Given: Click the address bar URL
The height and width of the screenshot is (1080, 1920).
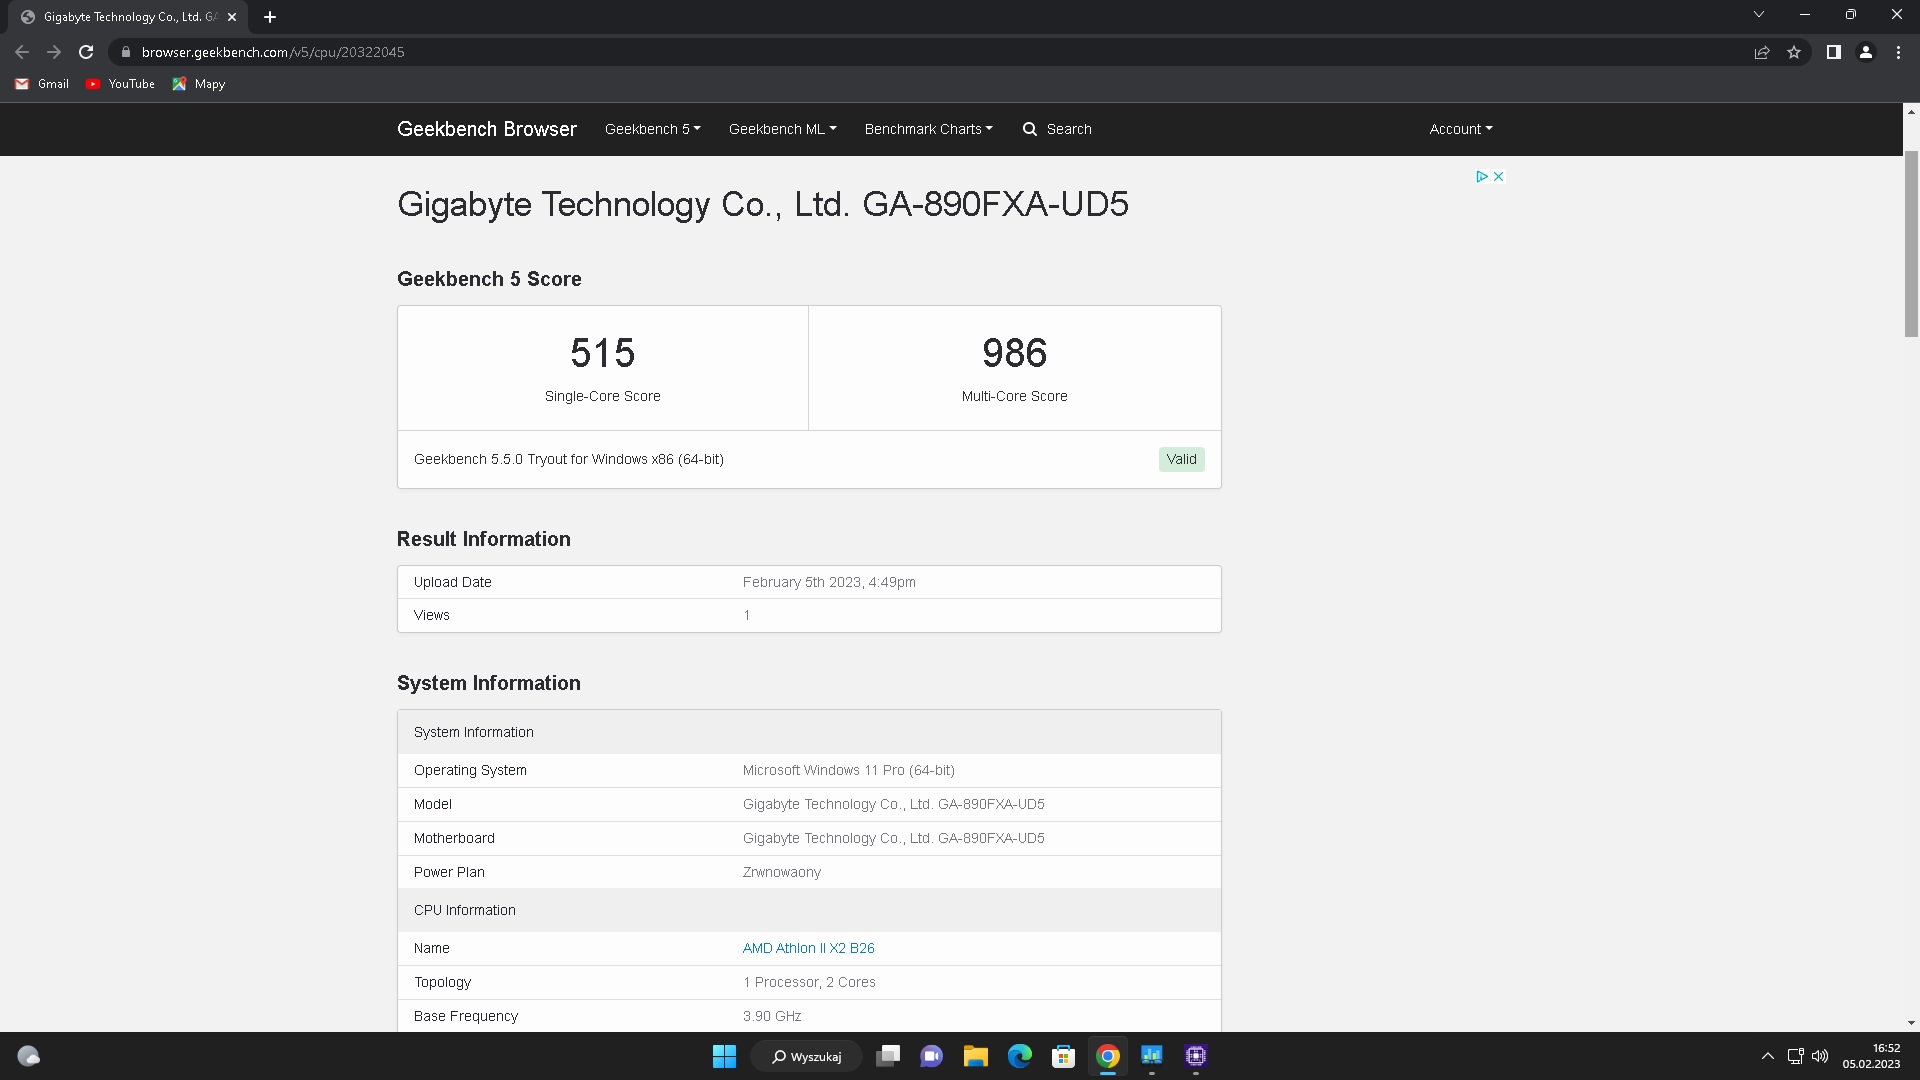Looking at the screenshot, I should point(273,52).
